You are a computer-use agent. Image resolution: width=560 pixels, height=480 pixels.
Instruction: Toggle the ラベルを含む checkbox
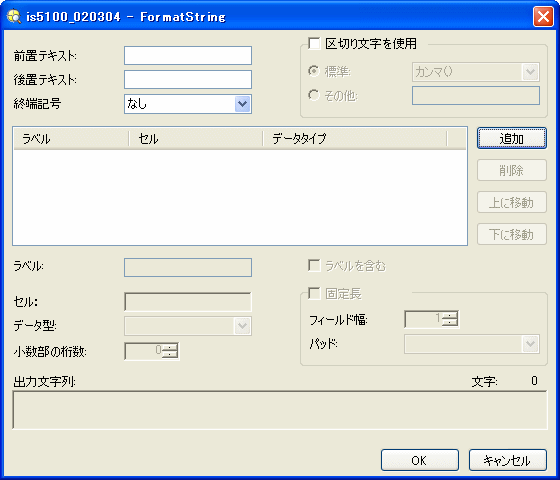pos(314,266)
